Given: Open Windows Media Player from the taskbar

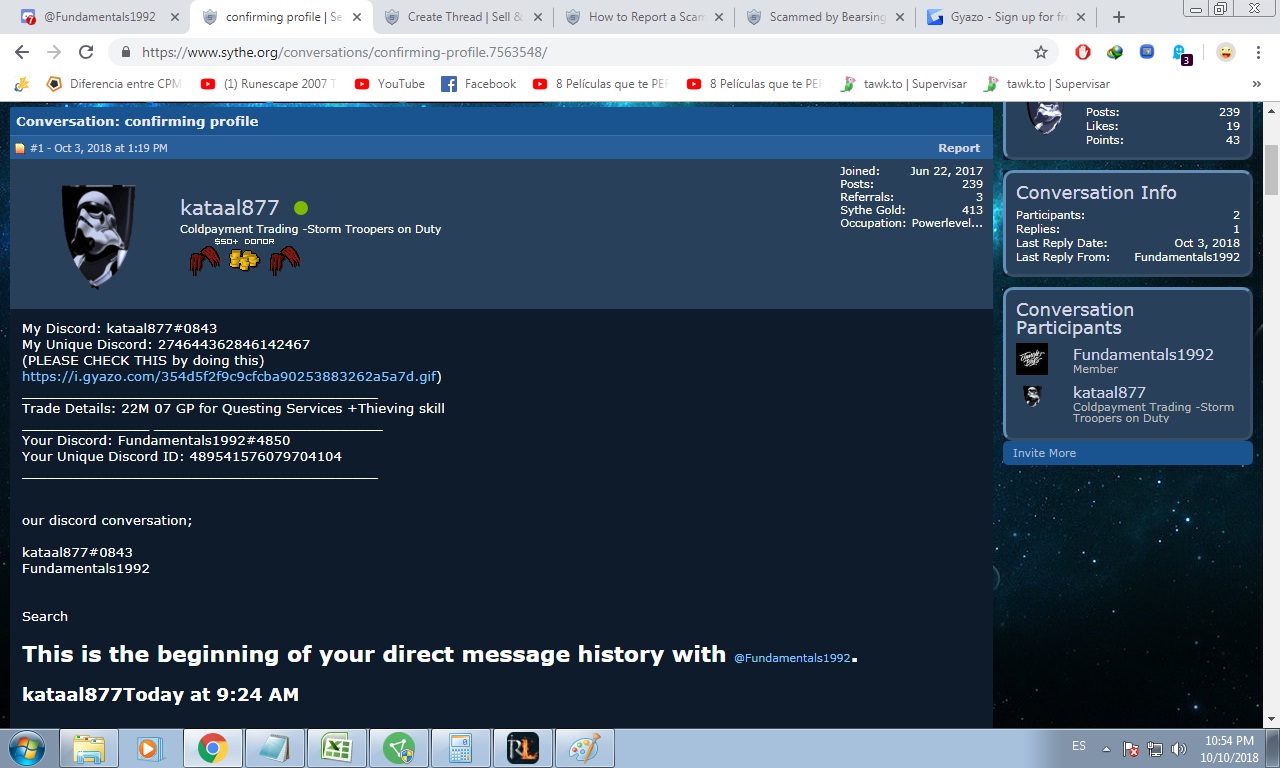Looking at the screenshot, I should pyautogui.click(x=150, y=748).
